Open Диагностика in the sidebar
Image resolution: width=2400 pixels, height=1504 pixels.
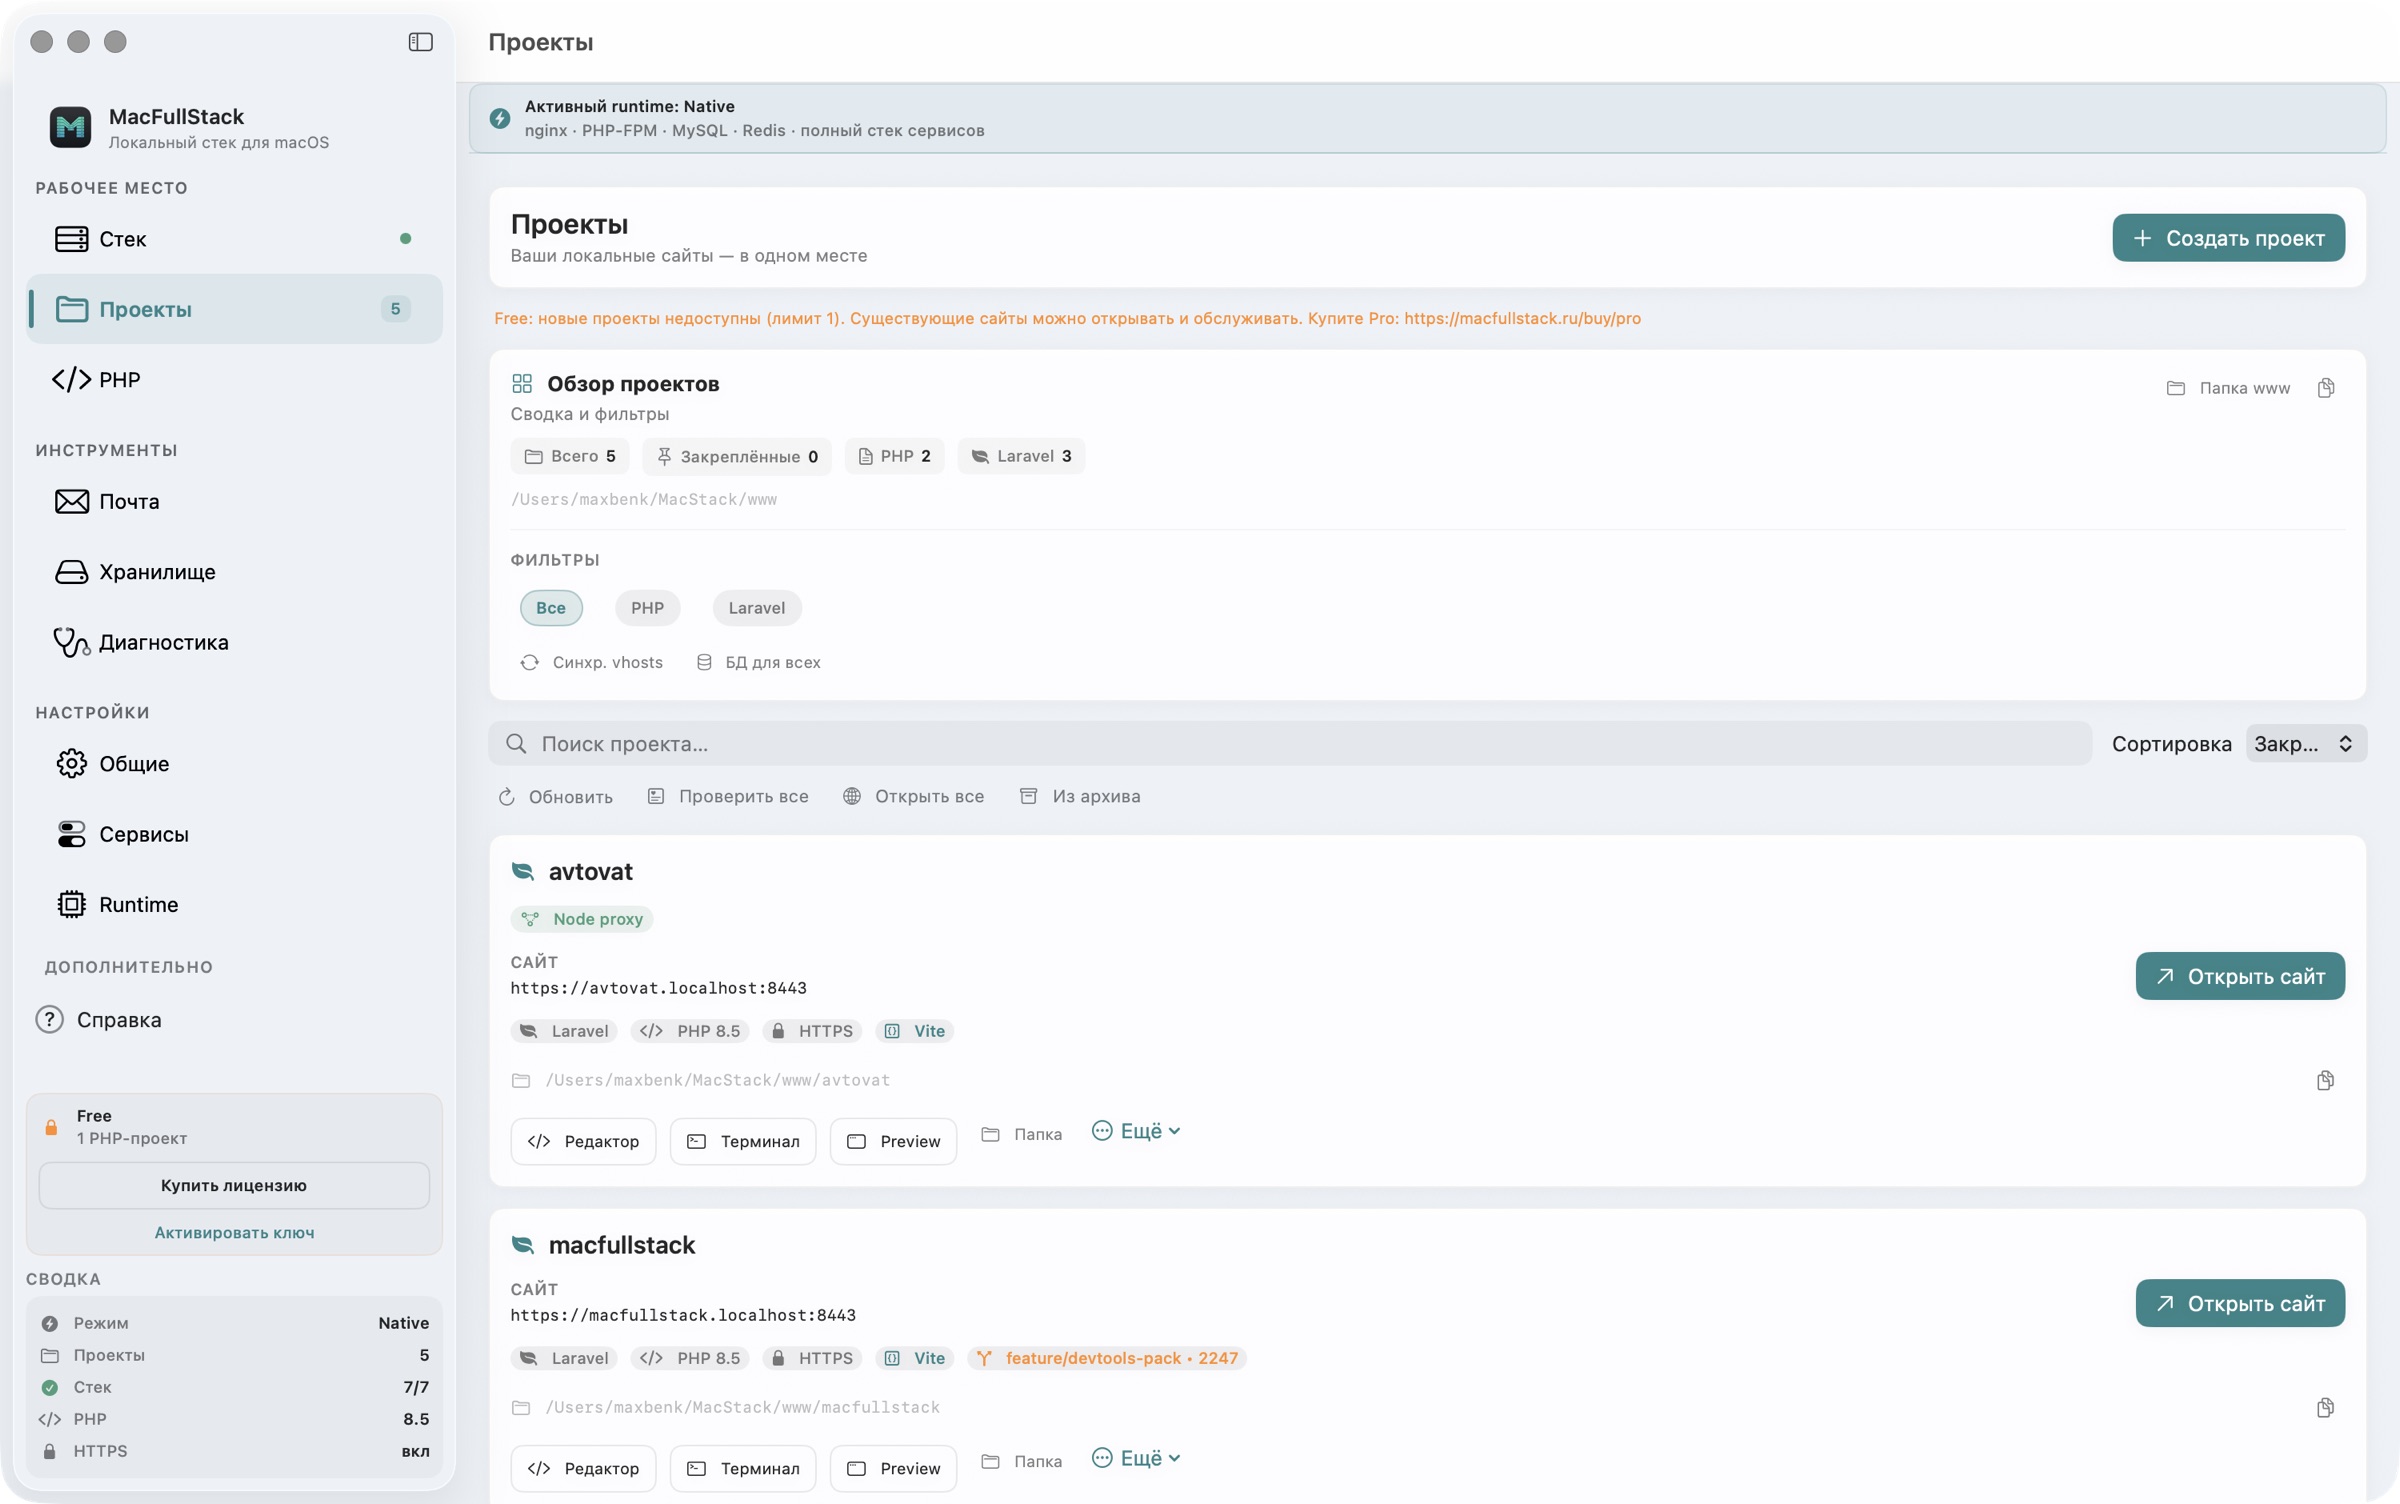(x=234, y=642)
